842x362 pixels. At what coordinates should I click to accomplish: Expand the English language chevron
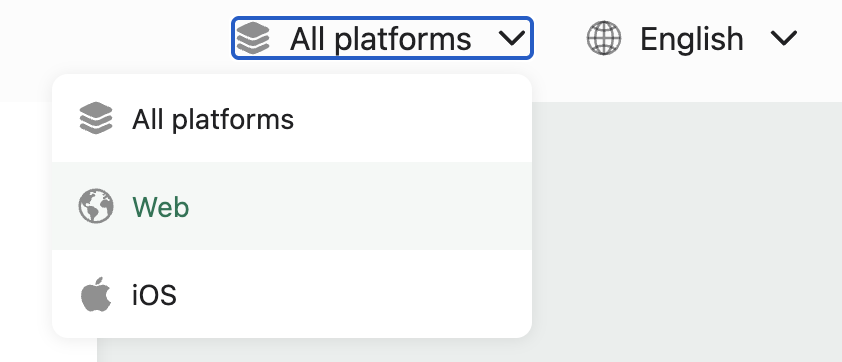[784, 38]
